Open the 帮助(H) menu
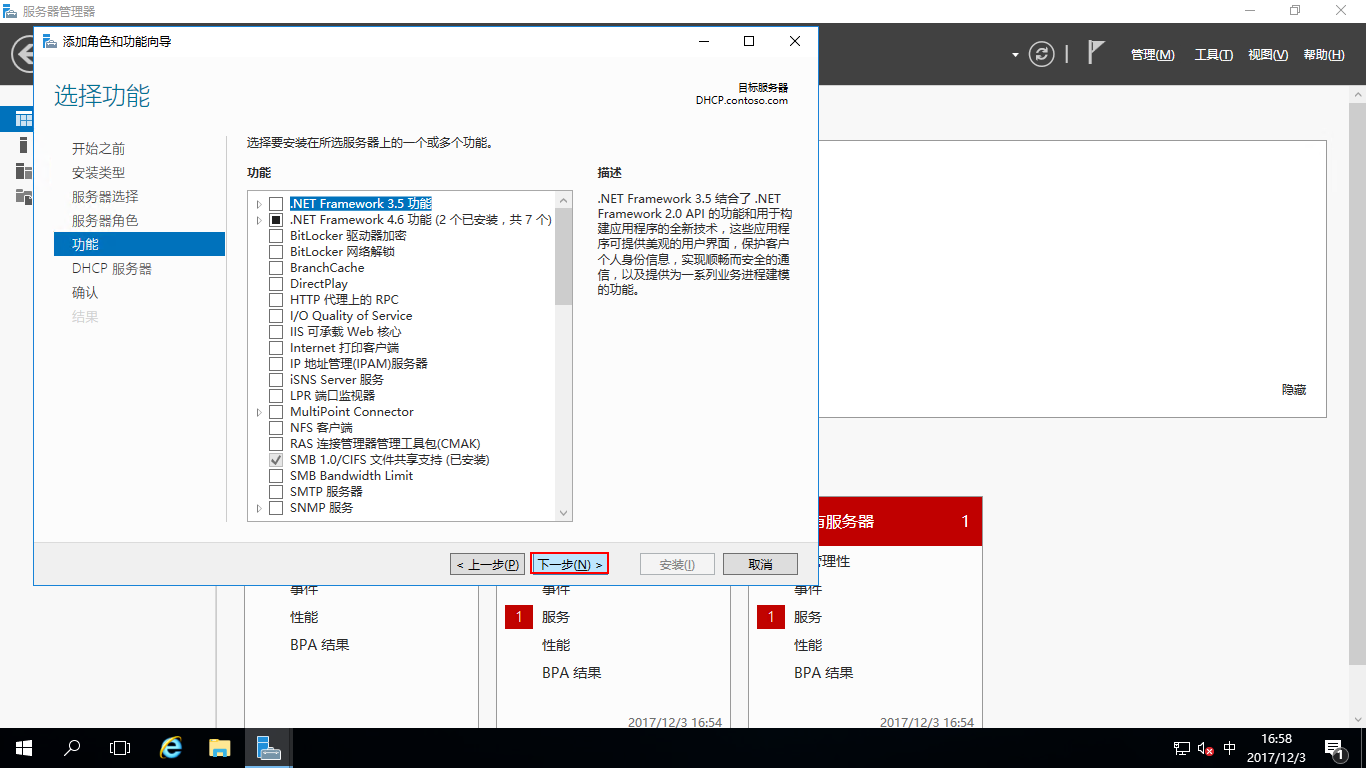This screenshot has width=1366, height=768. [x=1324, y=55]
